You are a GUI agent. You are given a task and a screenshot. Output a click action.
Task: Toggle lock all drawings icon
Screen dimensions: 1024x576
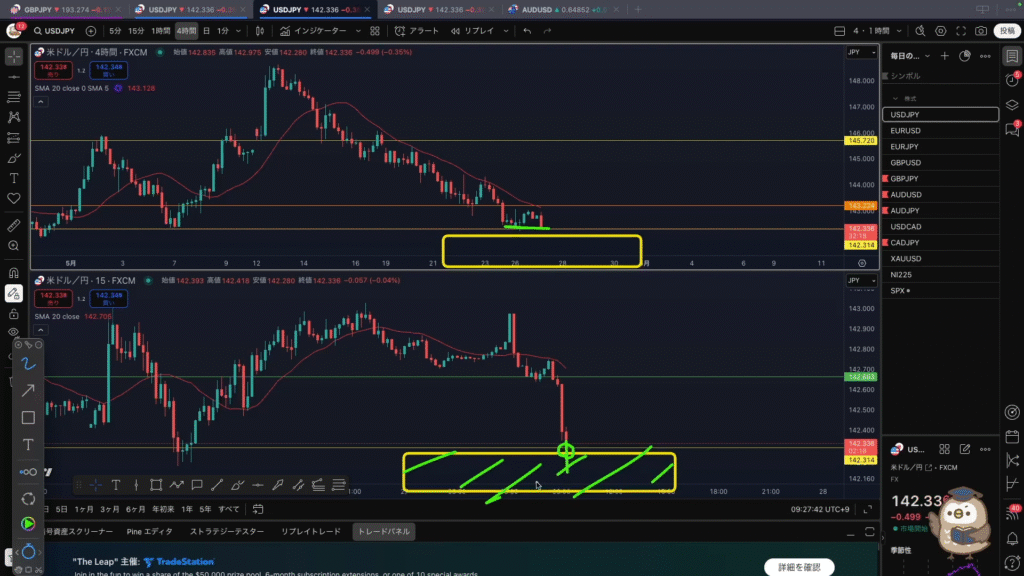coord(14,314)
